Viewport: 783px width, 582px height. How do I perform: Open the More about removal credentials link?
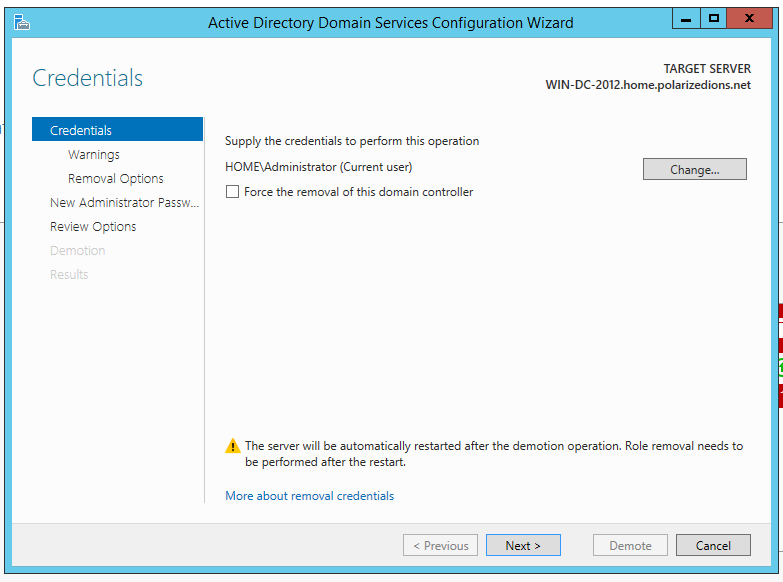click(309, 496)
